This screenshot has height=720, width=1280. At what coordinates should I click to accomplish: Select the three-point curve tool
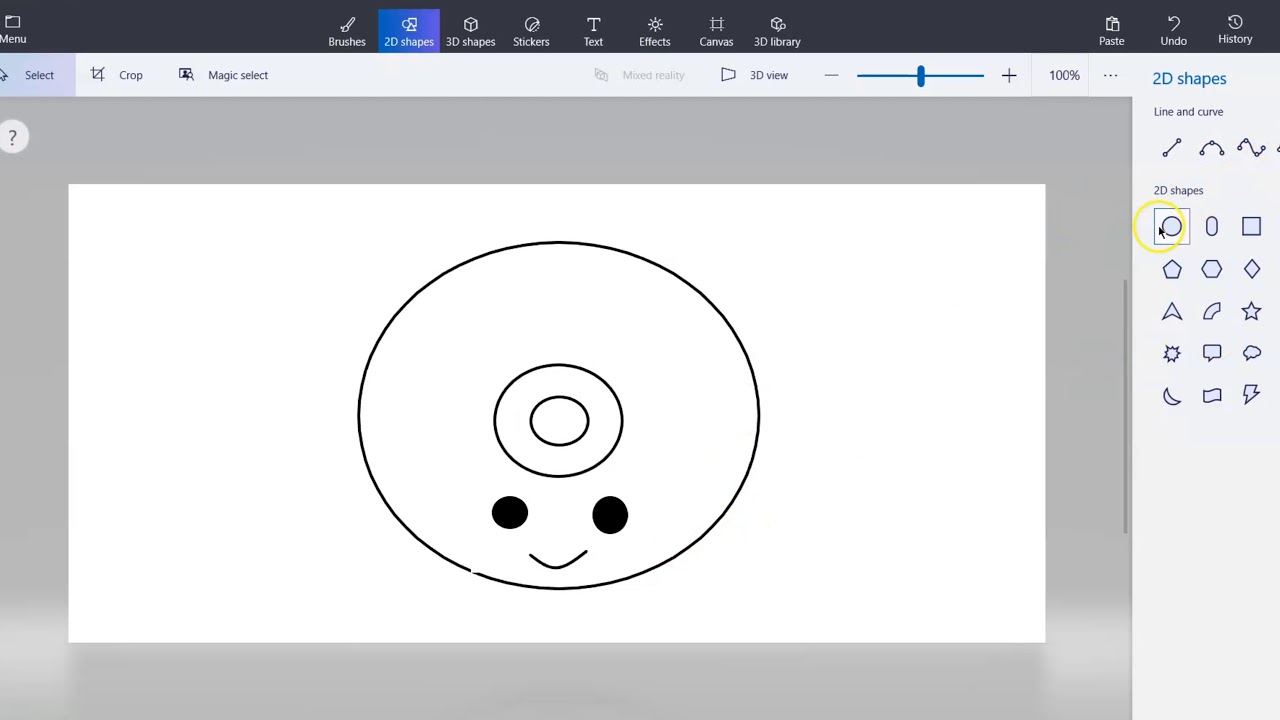1212,148
